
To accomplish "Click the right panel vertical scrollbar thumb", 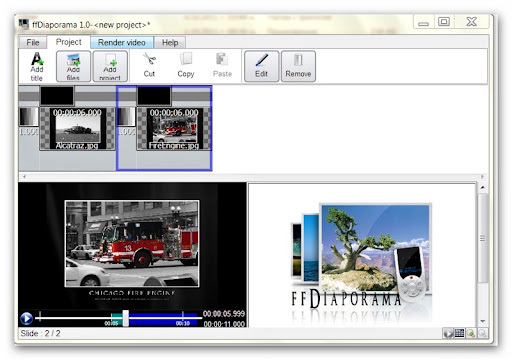I will click(482, 238).
